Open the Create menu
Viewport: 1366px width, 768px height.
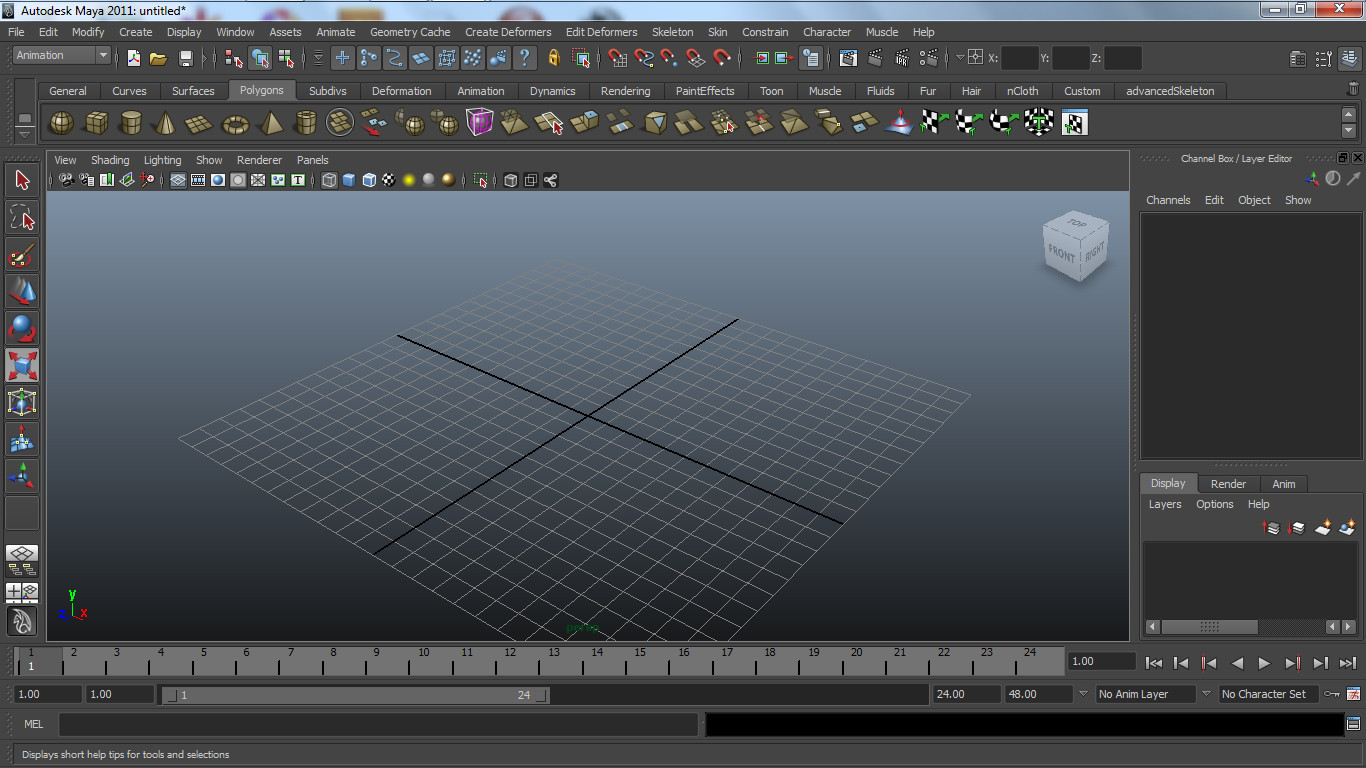(x=136, y=32)
